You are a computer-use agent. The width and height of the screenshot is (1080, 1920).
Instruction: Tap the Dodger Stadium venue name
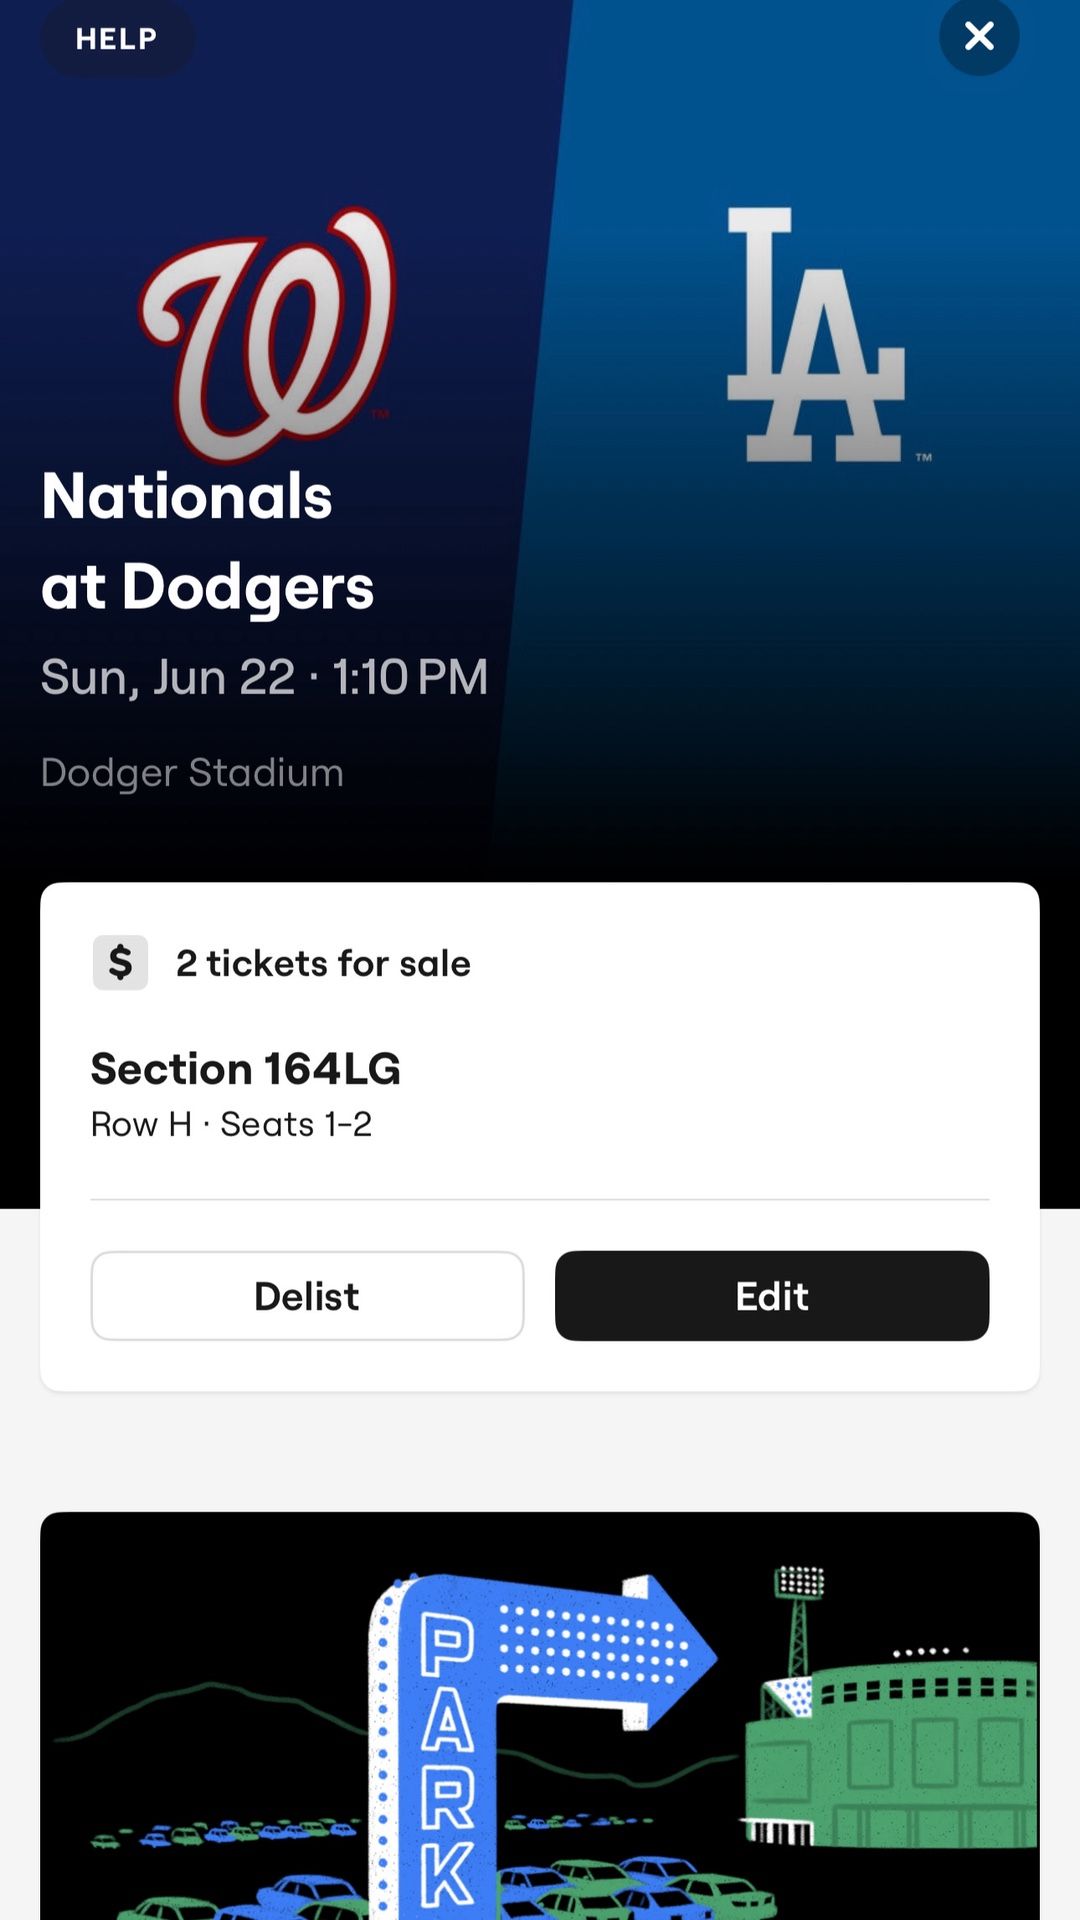coord(192,773)
